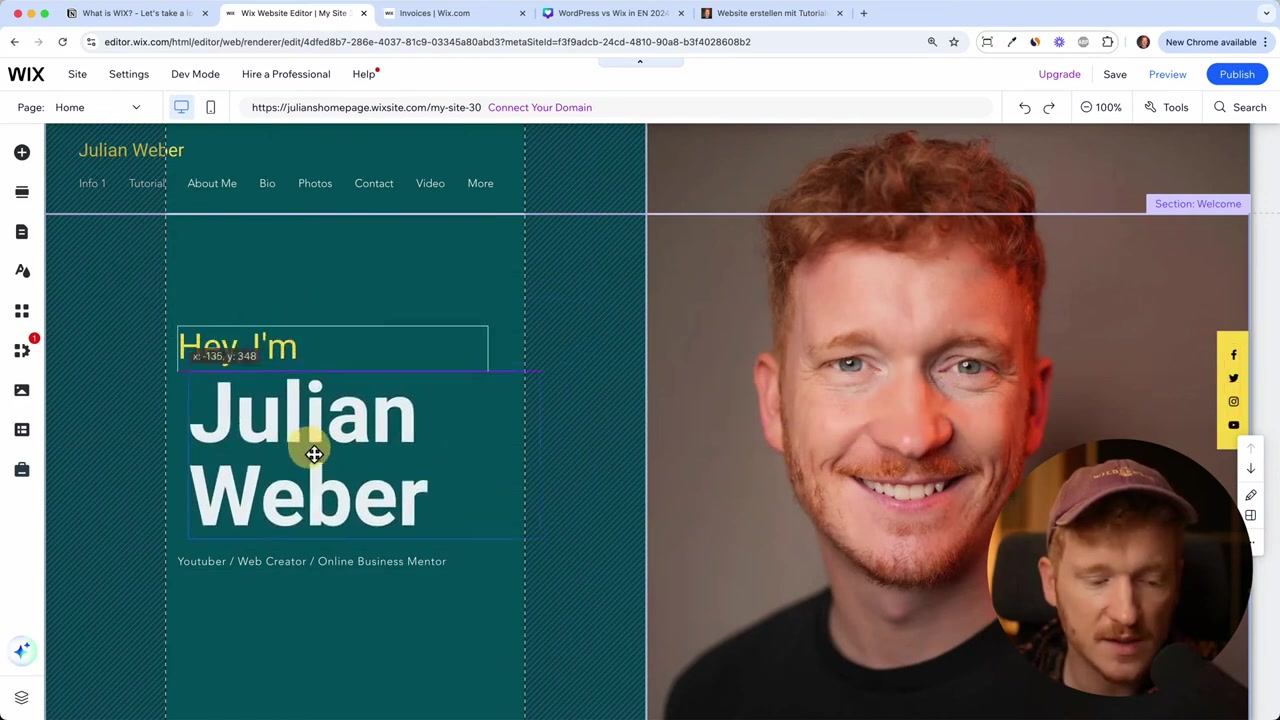1280x720 pixels.
Task: Select the Hey, I'm text box
Action: point(333,348)
